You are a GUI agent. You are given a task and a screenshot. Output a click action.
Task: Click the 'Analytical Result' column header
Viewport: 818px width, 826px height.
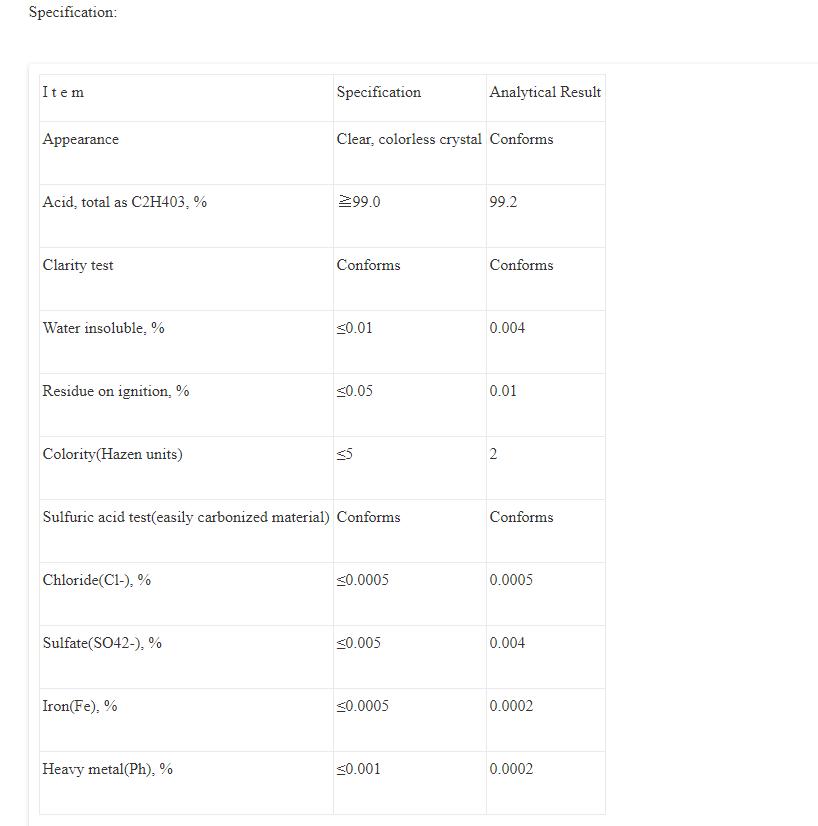545,93
